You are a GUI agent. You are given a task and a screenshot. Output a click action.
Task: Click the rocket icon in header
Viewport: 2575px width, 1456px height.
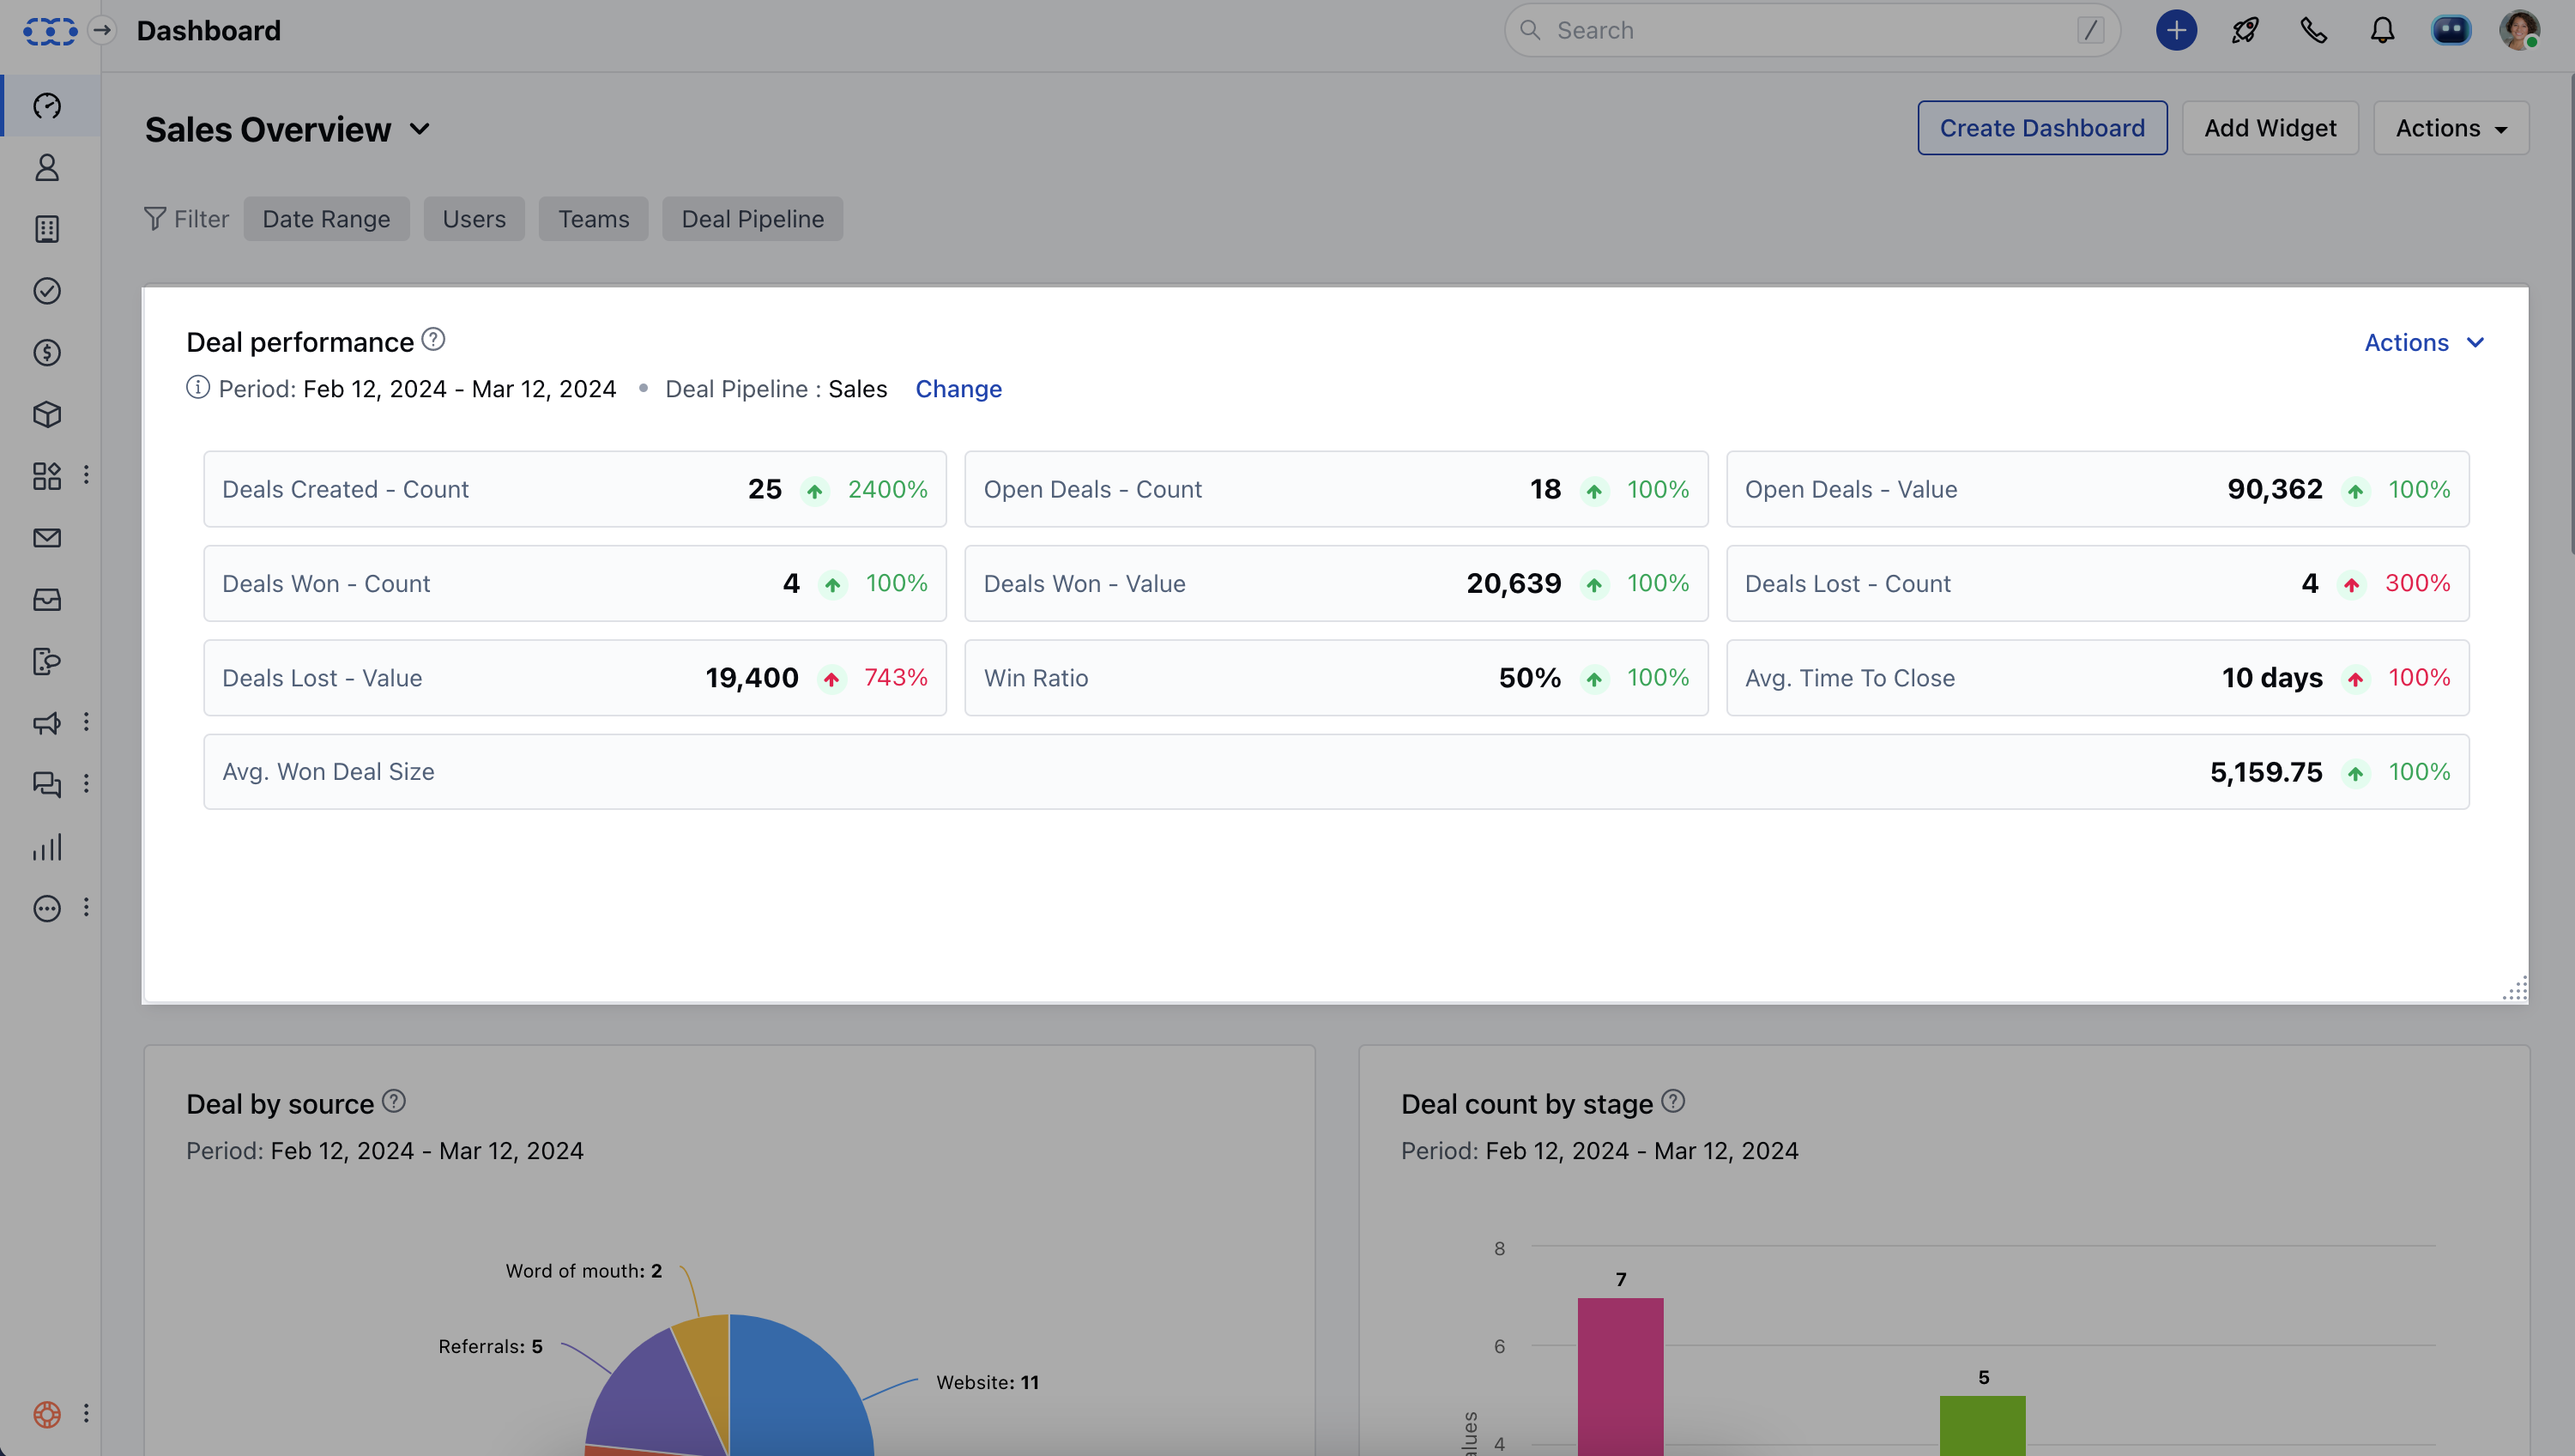[x=2245, y=31]
